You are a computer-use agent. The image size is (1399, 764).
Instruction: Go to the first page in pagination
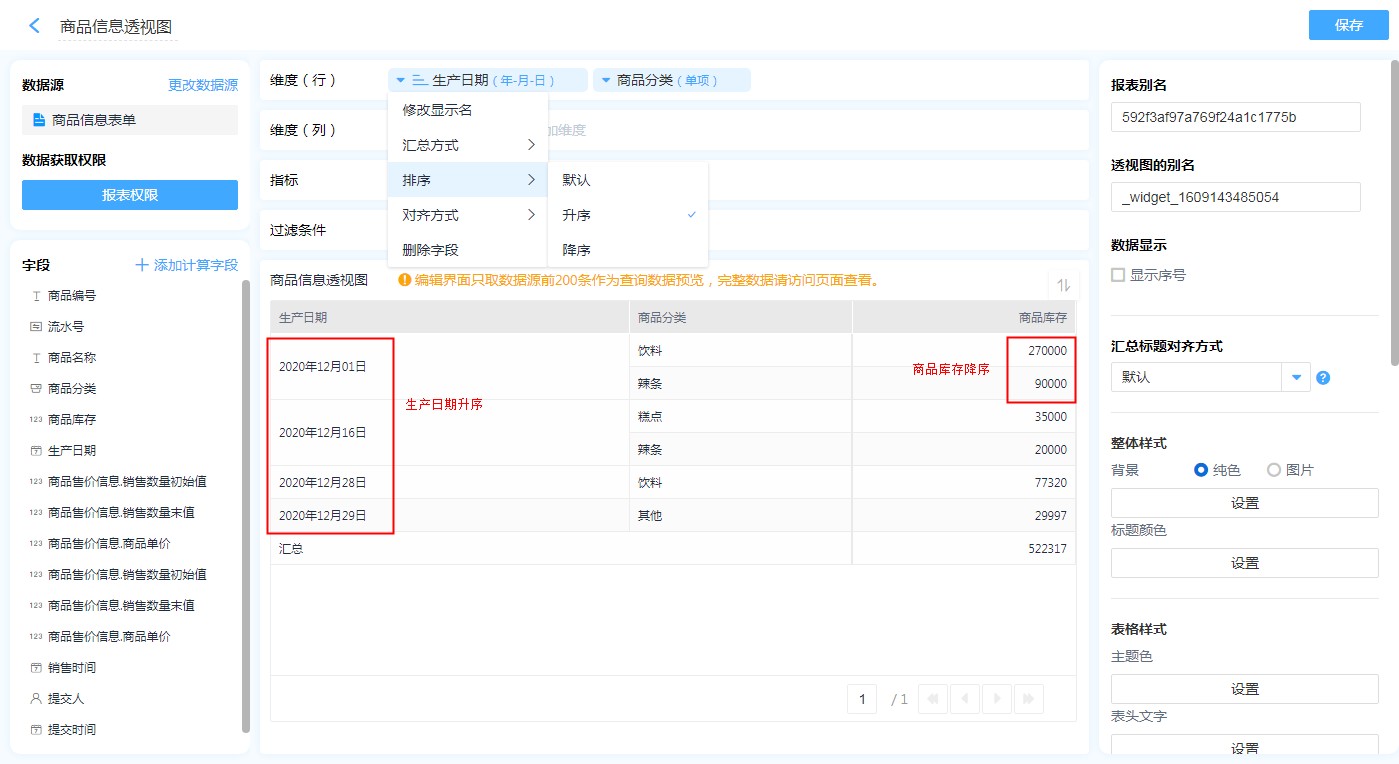[x=932, y=699]
